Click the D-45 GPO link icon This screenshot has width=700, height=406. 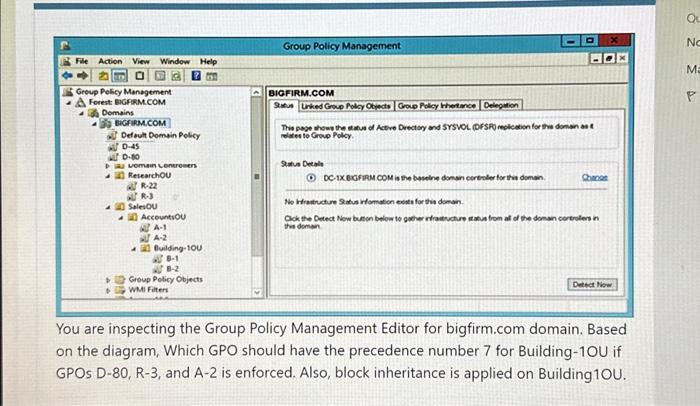click(x=113, y=146)
